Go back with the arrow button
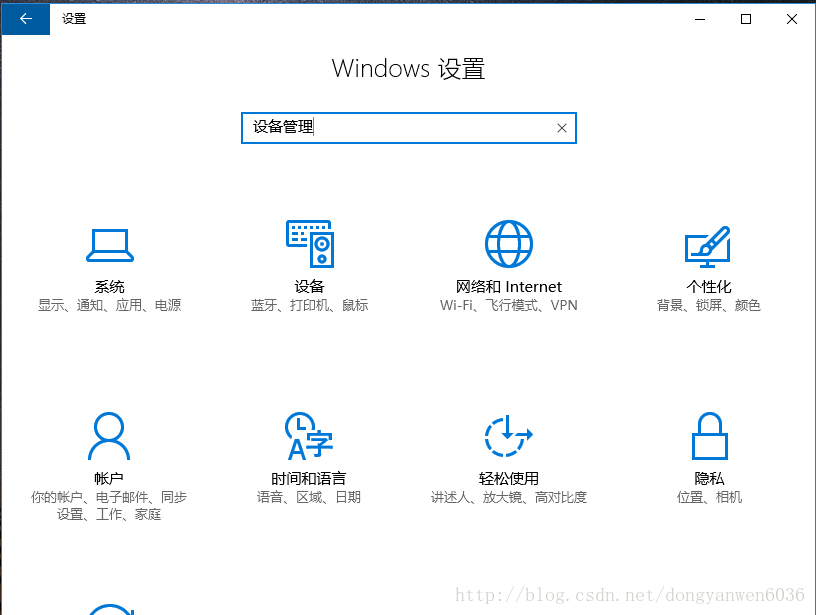 [26, 19]
